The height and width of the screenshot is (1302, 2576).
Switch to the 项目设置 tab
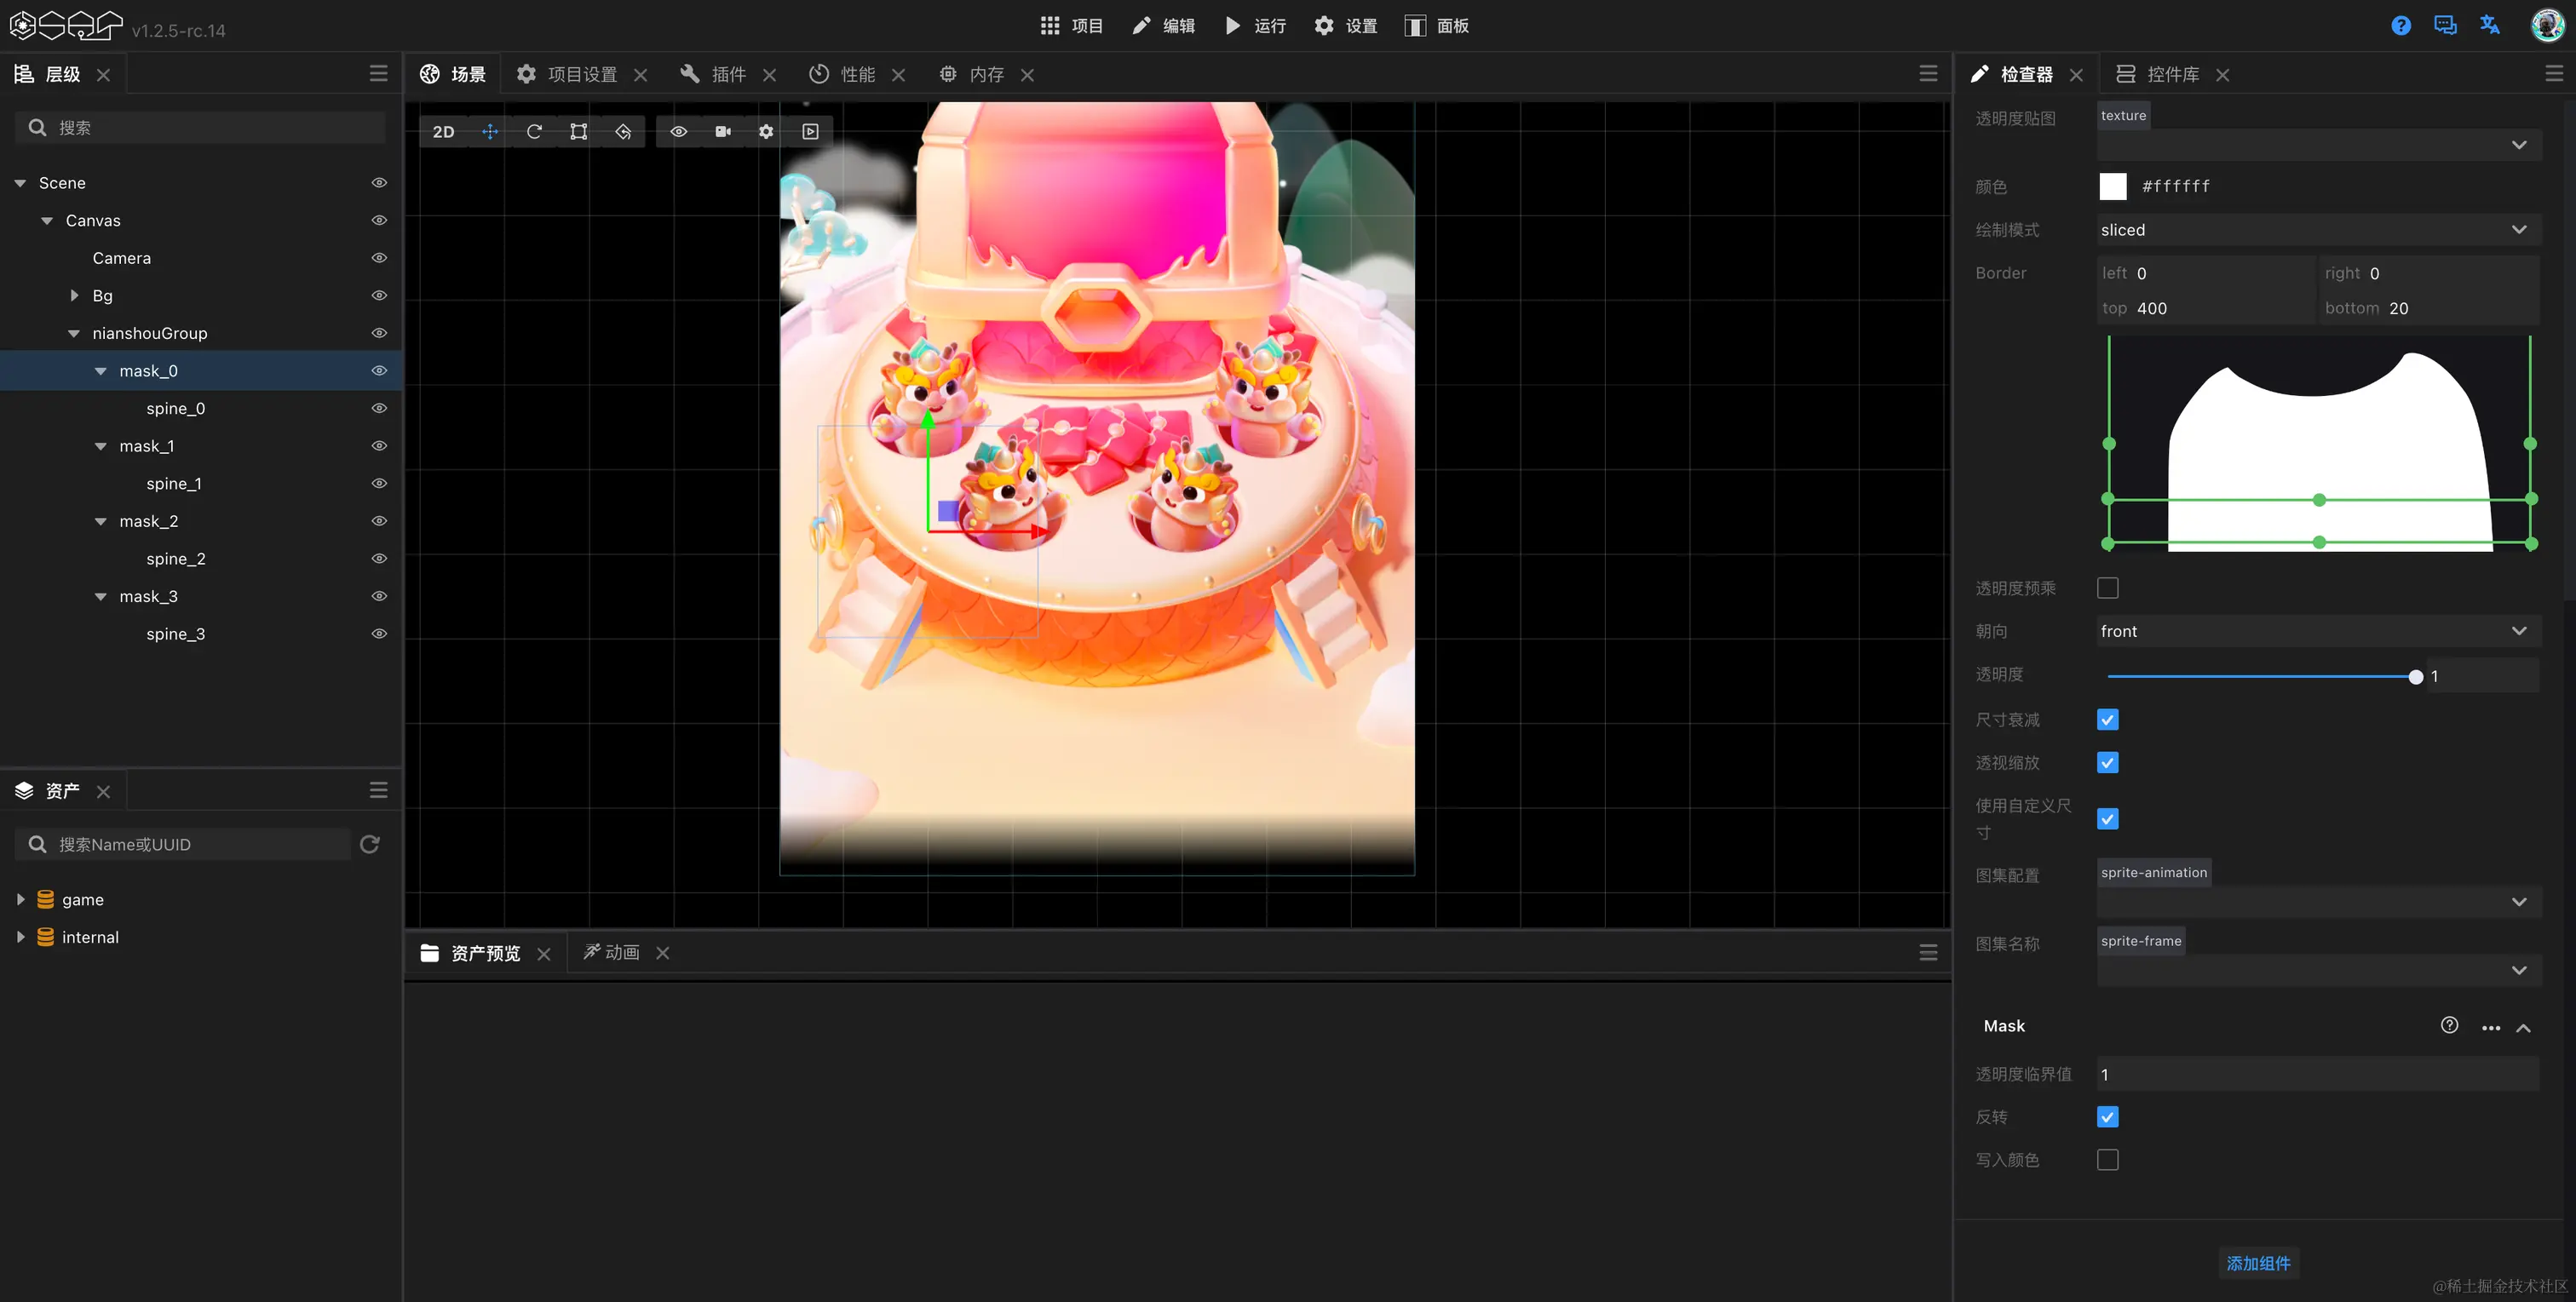[581, 74]
